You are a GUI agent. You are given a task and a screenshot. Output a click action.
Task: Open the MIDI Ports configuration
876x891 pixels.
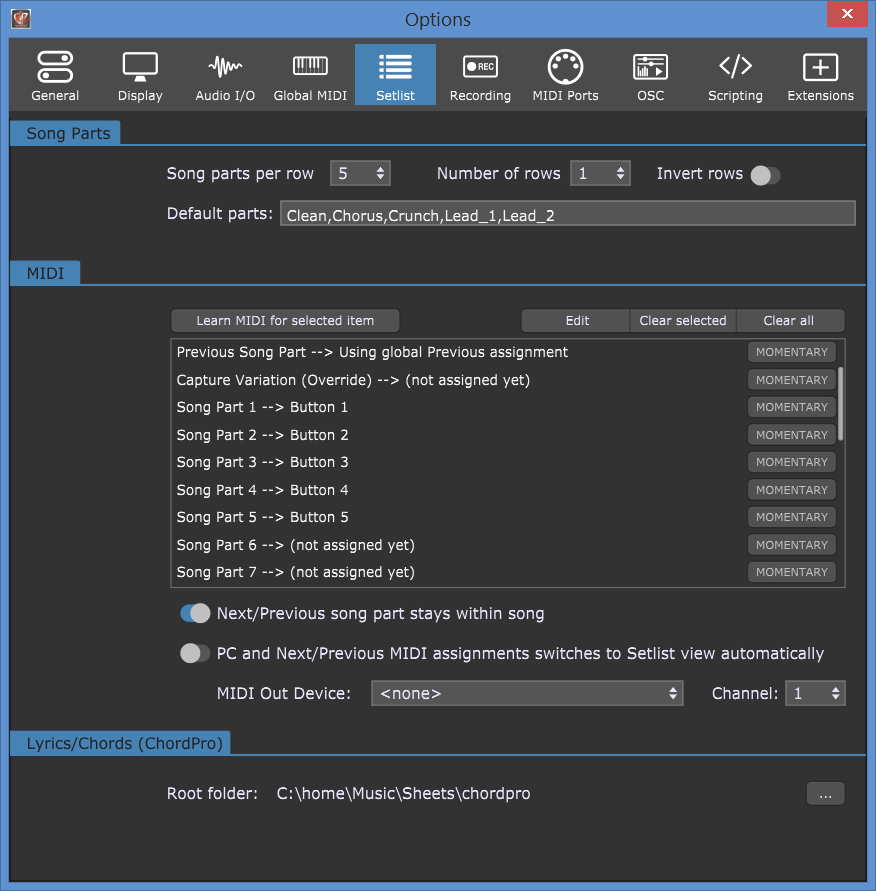coord(565,74)
